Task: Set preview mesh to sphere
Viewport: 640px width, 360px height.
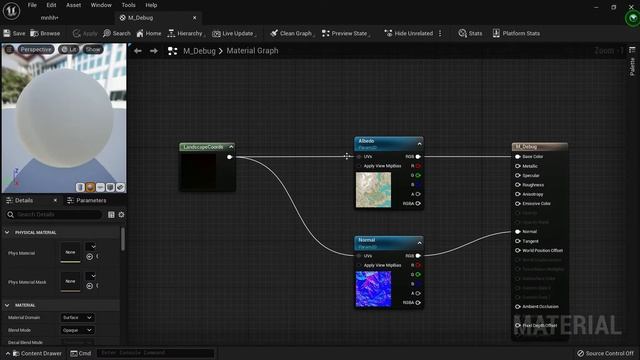Action: [90, 187]
